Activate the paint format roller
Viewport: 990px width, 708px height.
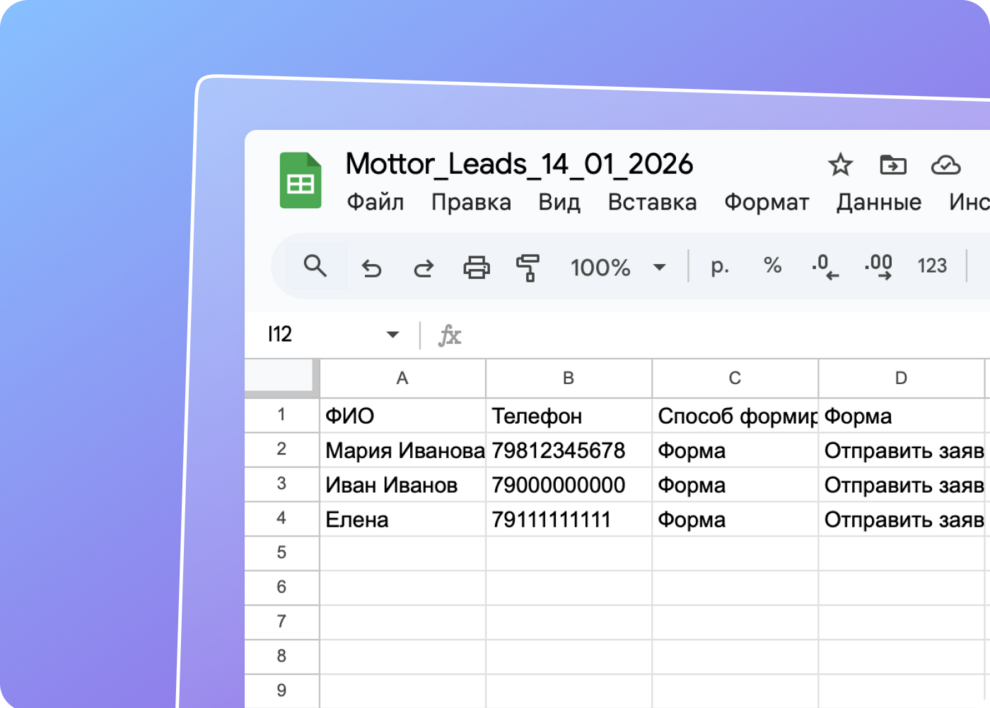[528, 267]
